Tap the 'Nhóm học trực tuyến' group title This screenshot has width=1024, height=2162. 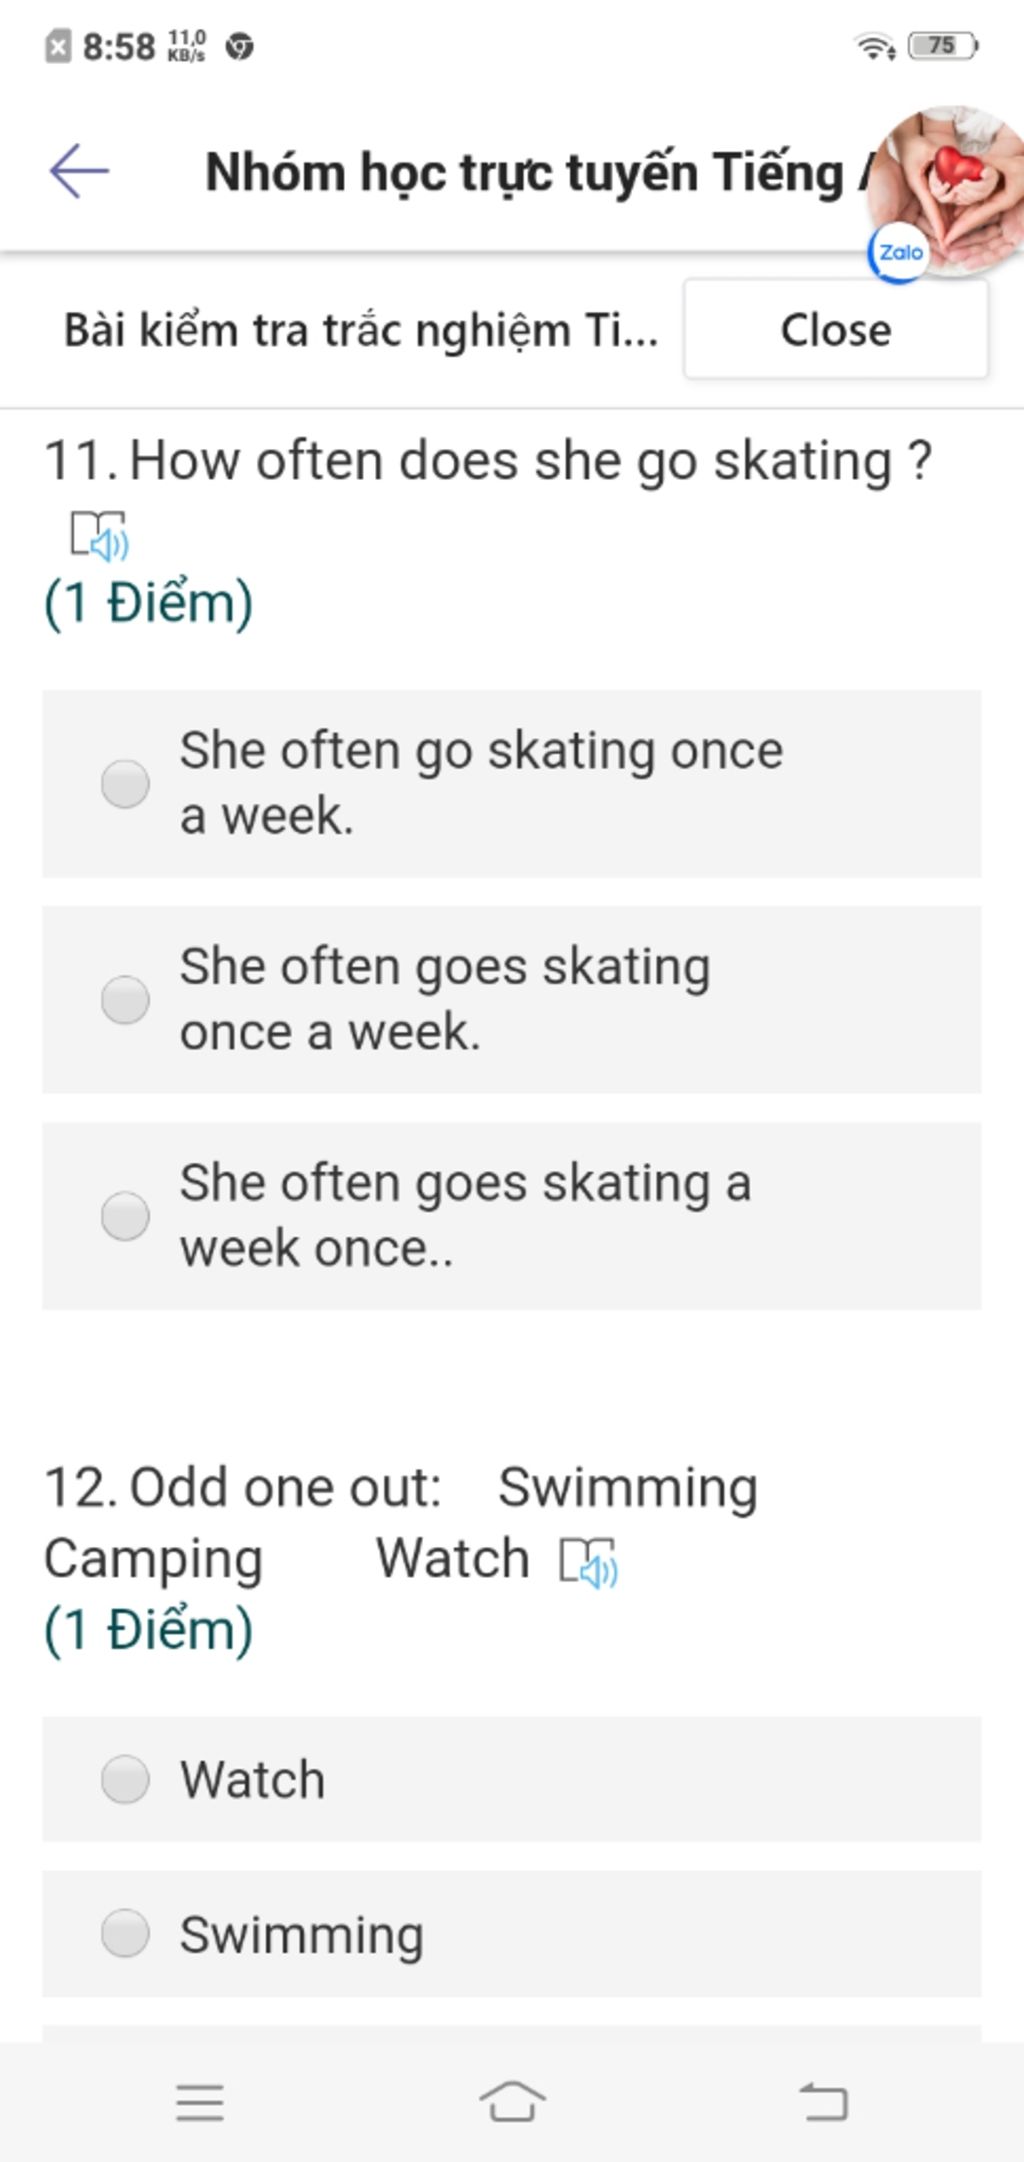[525, 172]
